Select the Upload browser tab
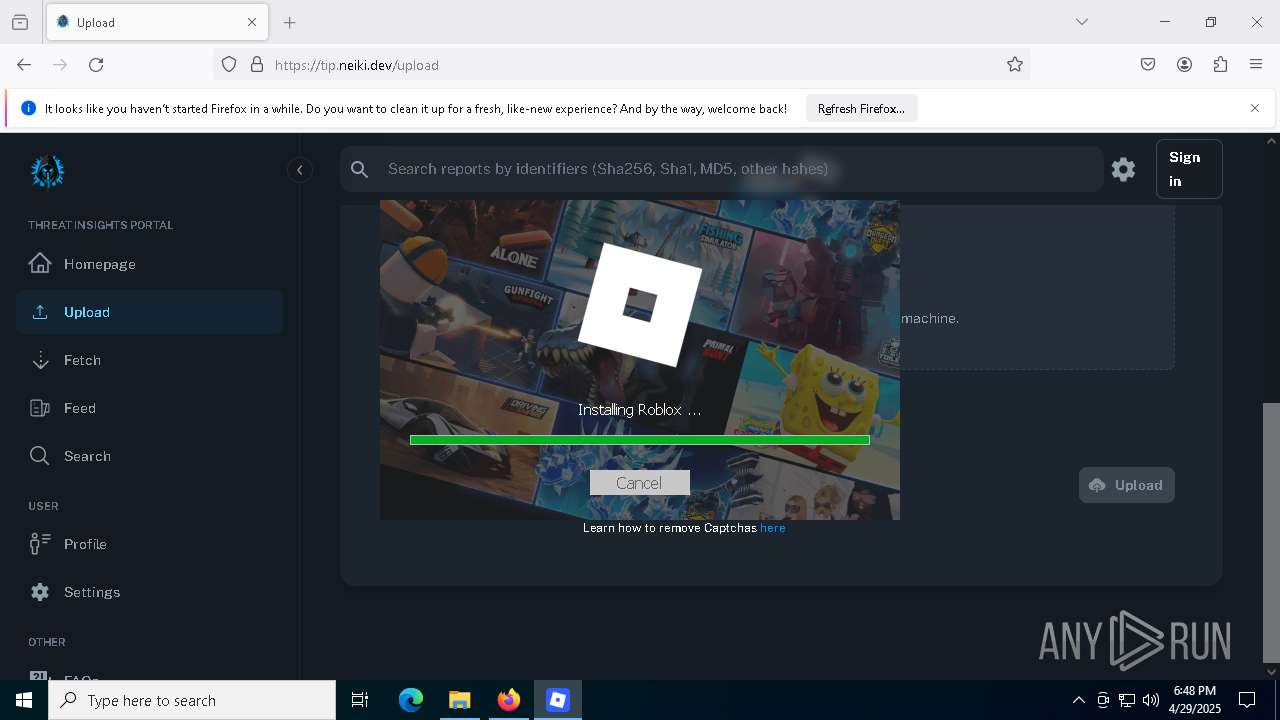 [x=157, y=22]
